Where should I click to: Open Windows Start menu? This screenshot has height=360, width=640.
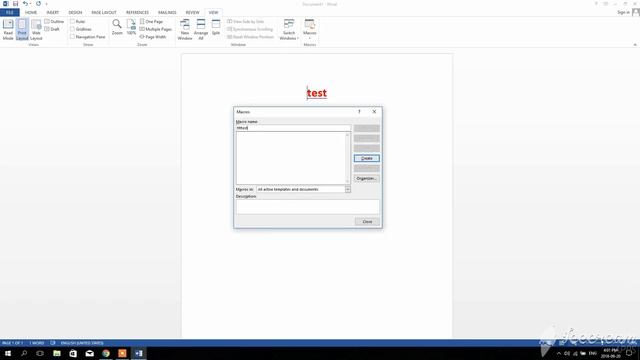click(8, 353)
